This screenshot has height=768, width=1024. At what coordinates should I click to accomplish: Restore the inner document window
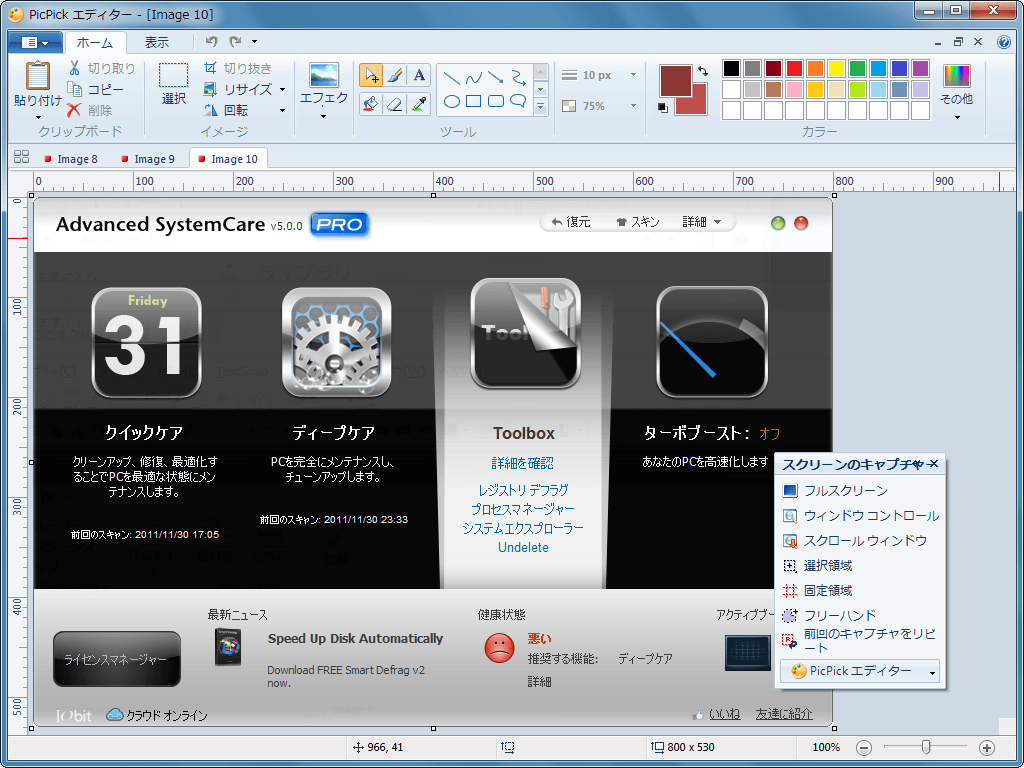coord(958,42)
